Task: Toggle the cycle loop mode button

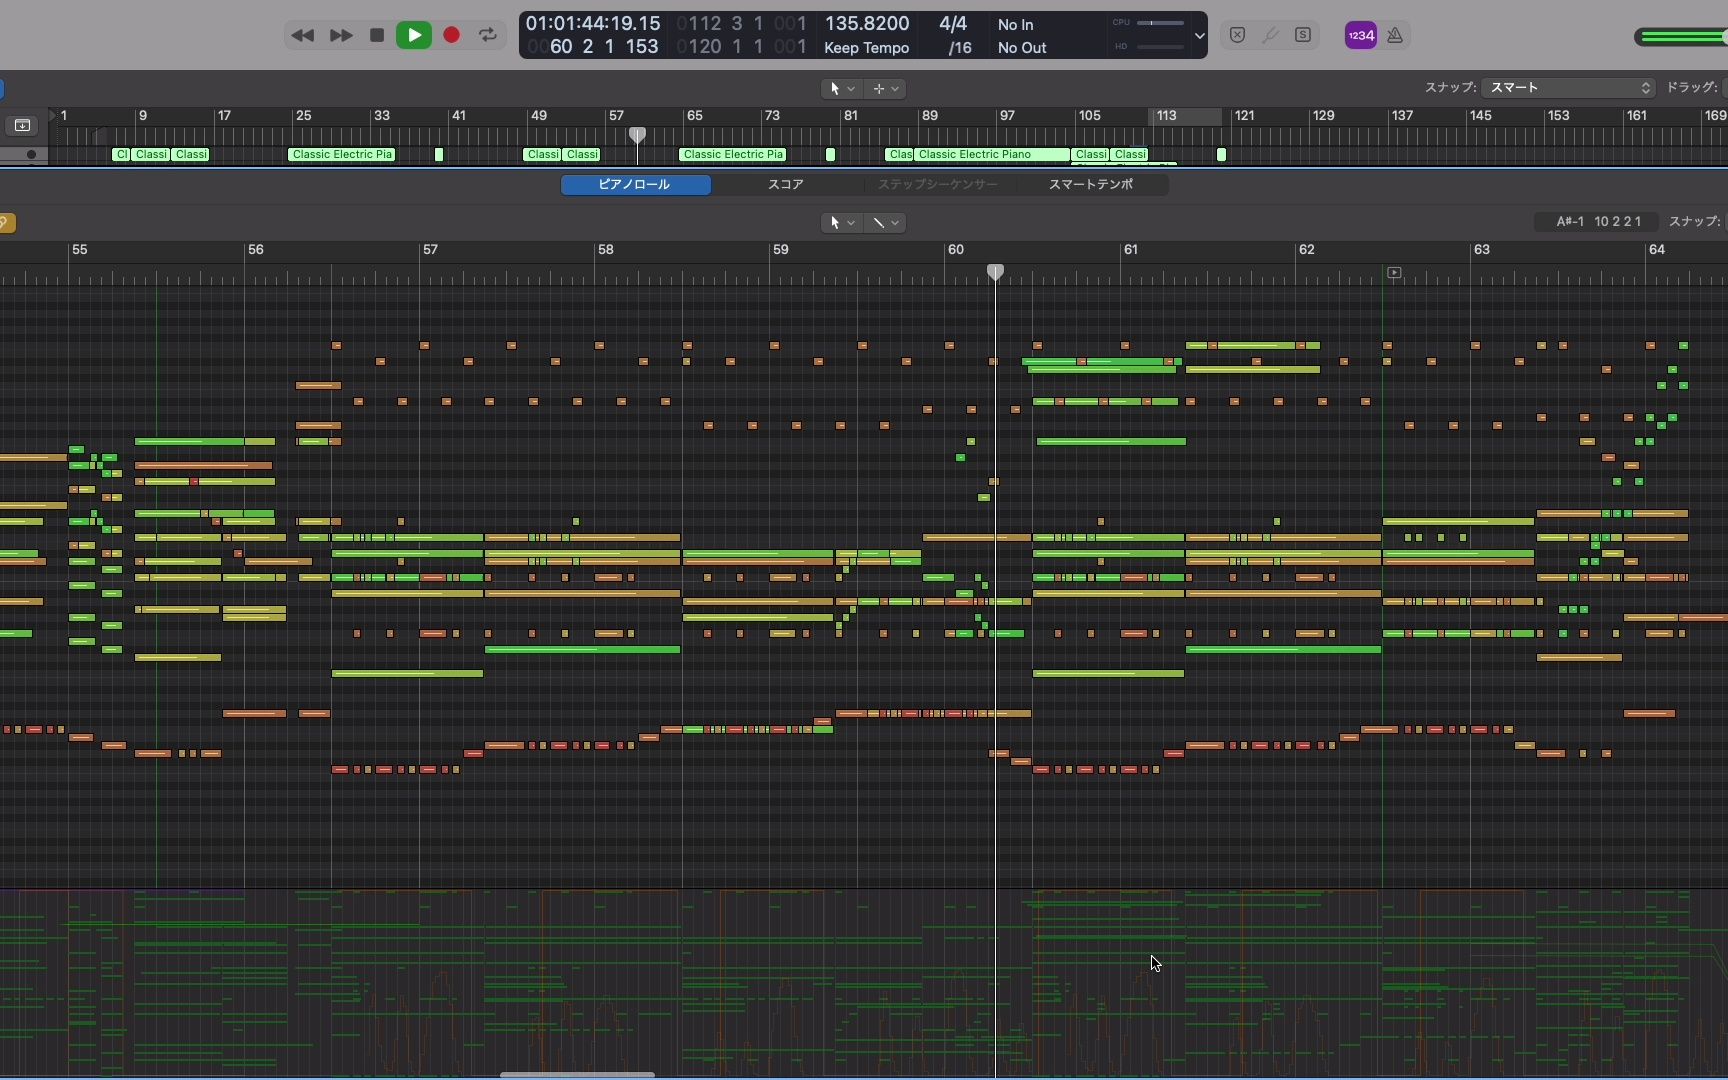Action: click(x=488, y=35)
